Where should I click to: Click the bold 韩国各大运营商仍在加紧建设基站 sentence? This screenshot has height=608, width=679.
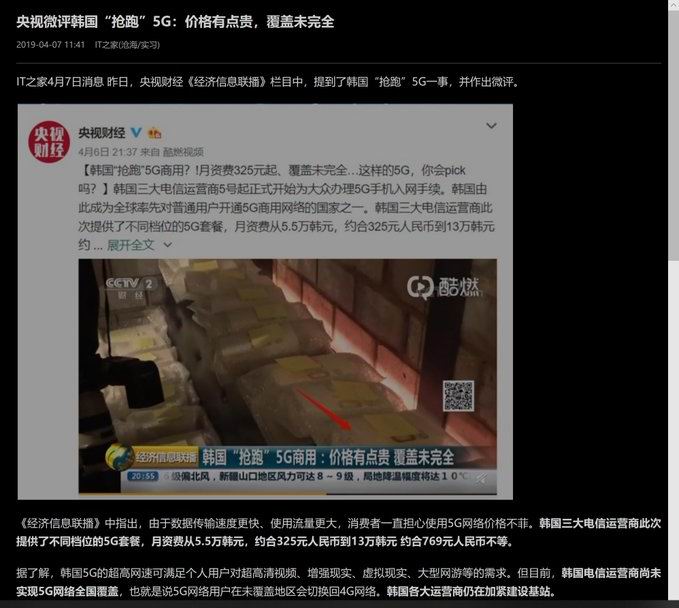coord(469,592)
